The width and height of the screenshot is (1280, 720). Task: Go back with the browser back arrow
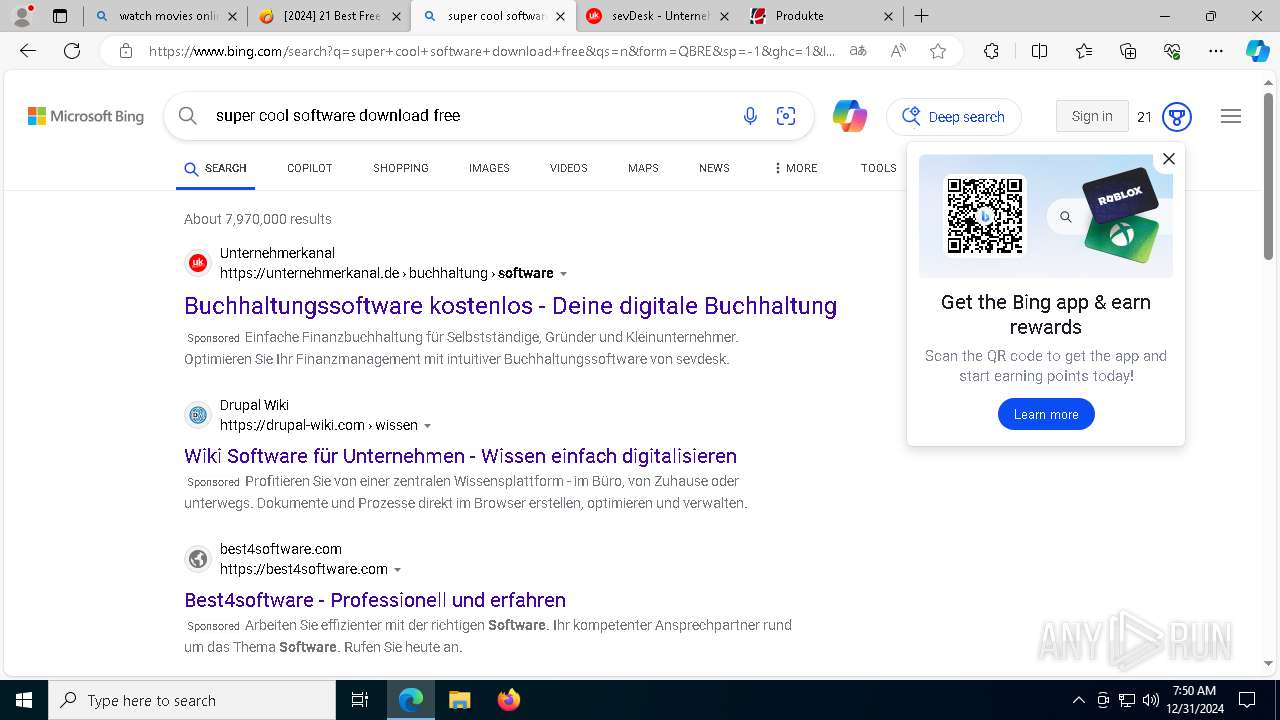coord(28,51)
